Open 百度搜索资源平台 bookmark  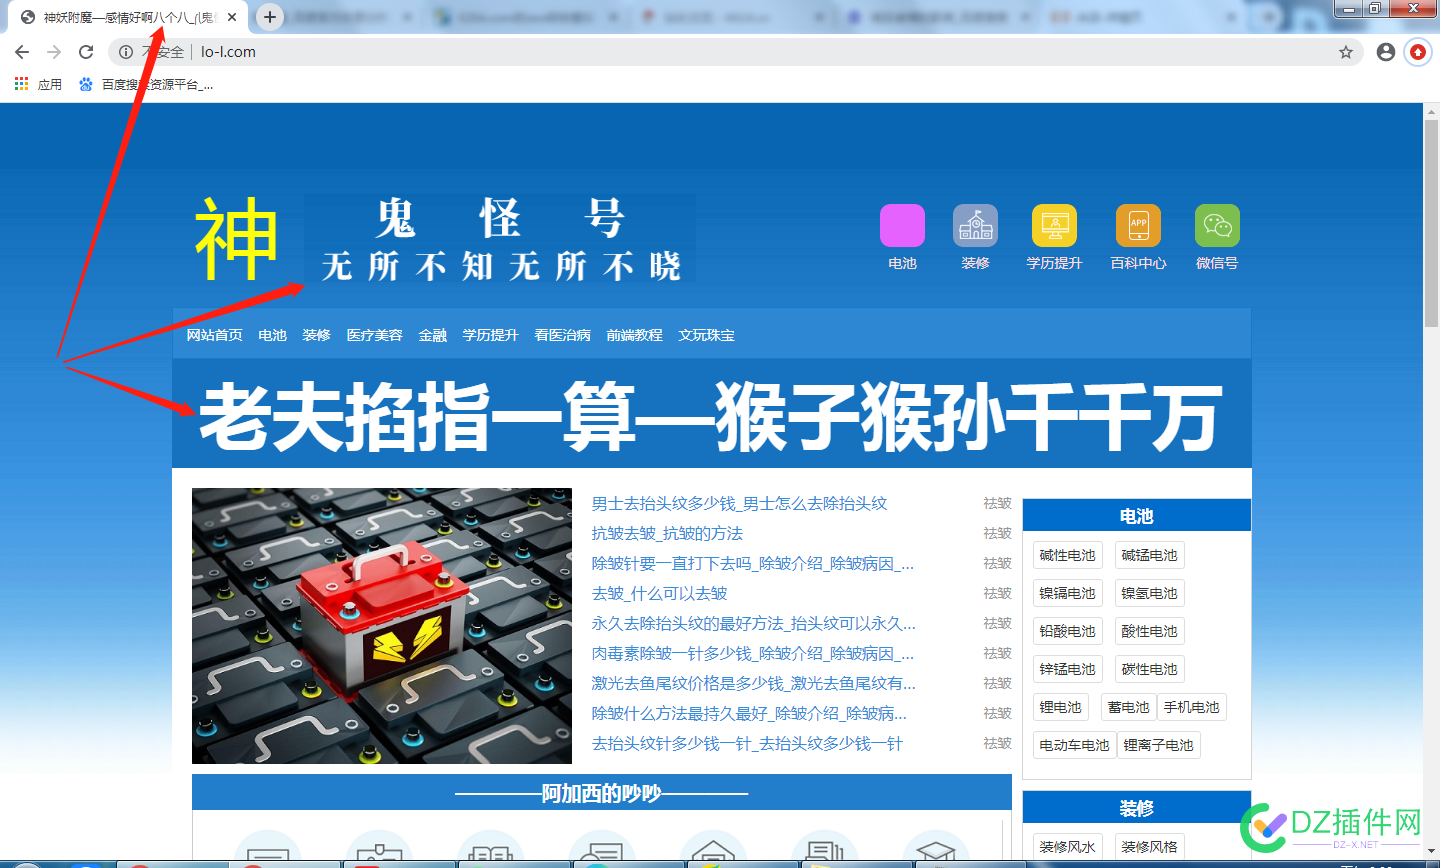click(147, 84)
